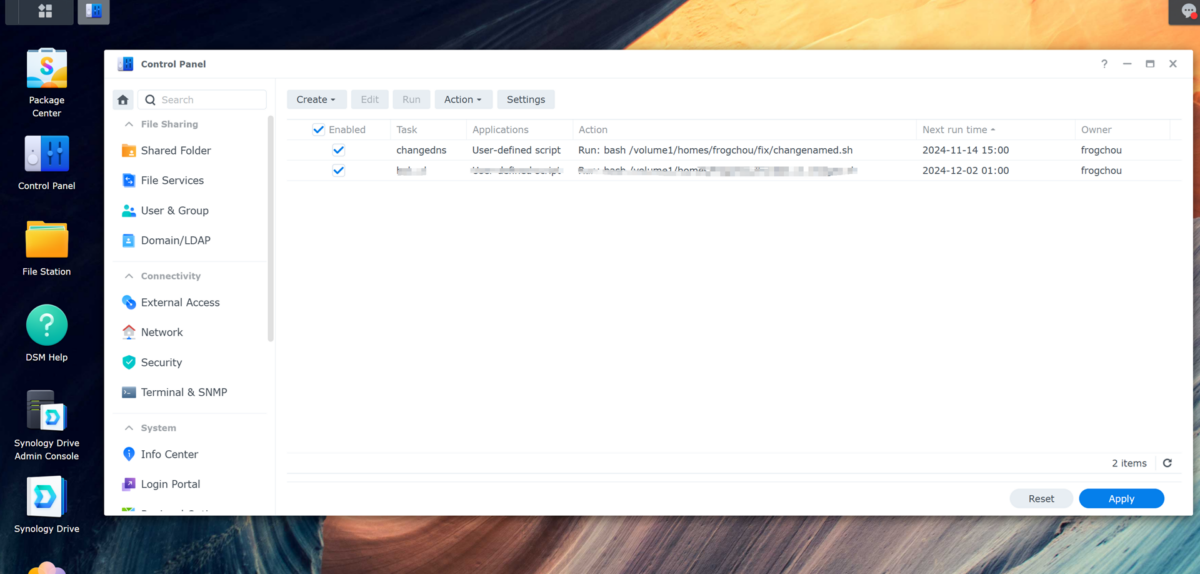Uncheck the second task's enabled checkbox
The image size is (1200, 574).
pyautogui.click(x=339, y=171)
